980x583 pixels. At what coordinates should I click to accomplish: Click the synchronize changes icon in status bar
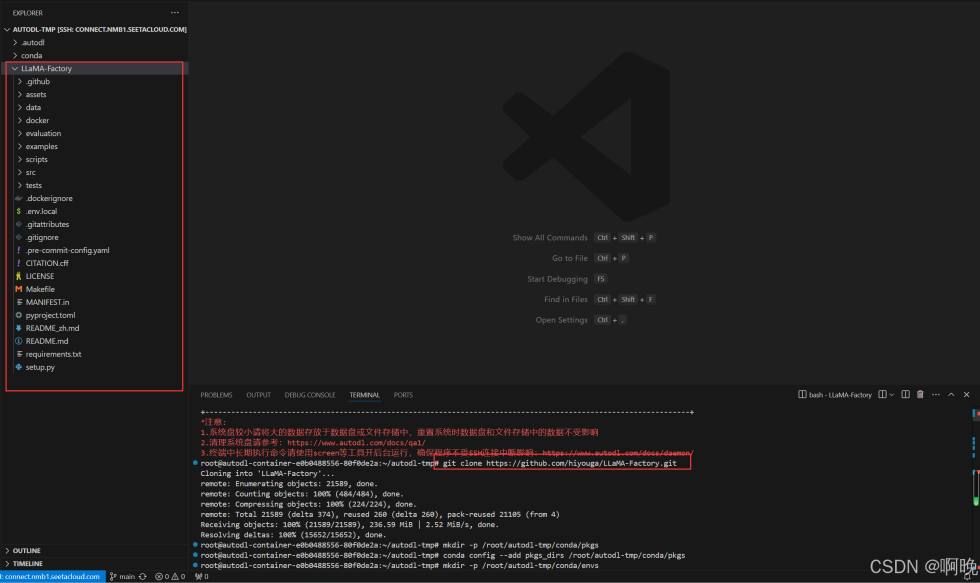[143, 577]
